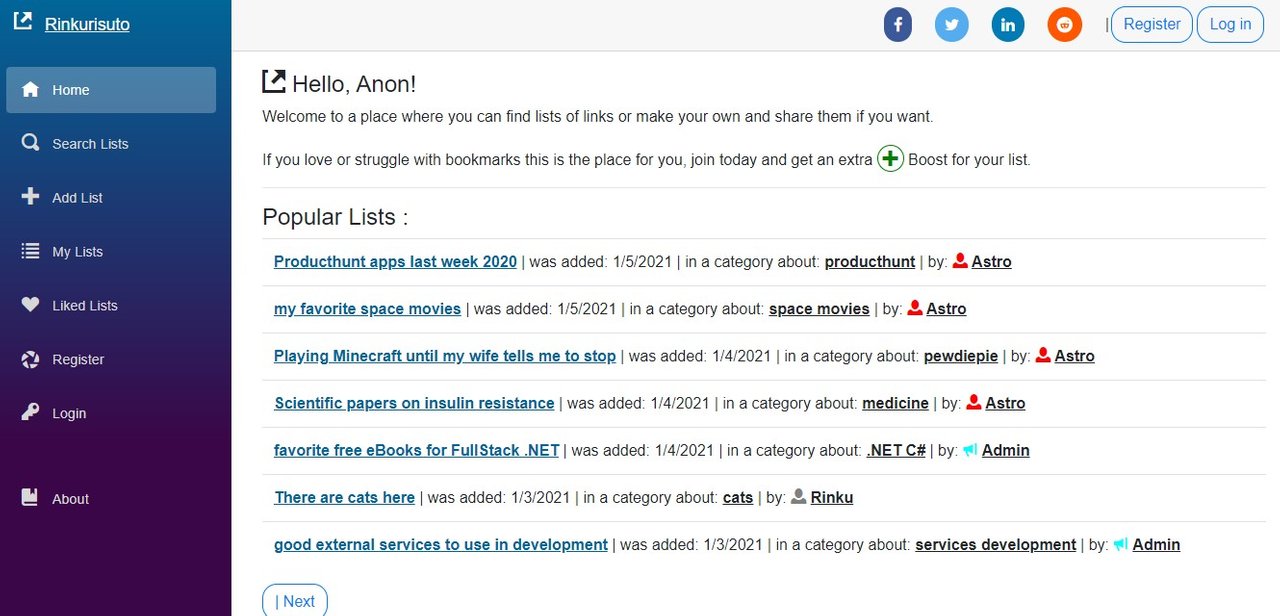Click red user icon in space movies row

click(x=914, y=308)
